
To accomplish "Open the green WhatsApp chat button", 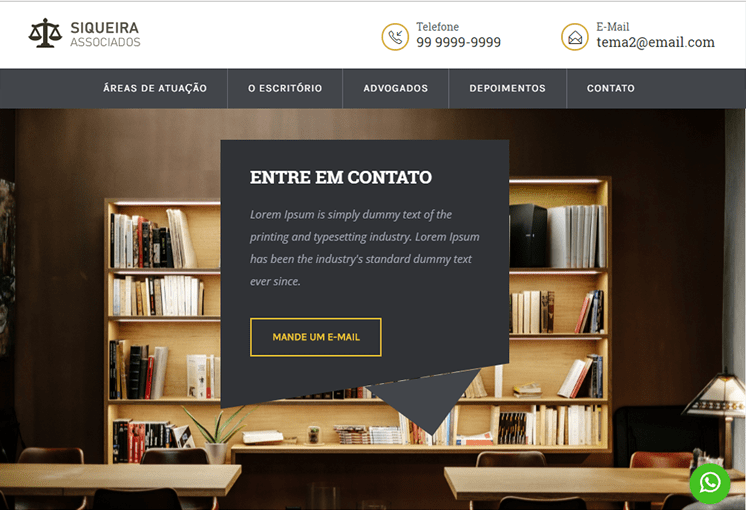I will (710, 483).
